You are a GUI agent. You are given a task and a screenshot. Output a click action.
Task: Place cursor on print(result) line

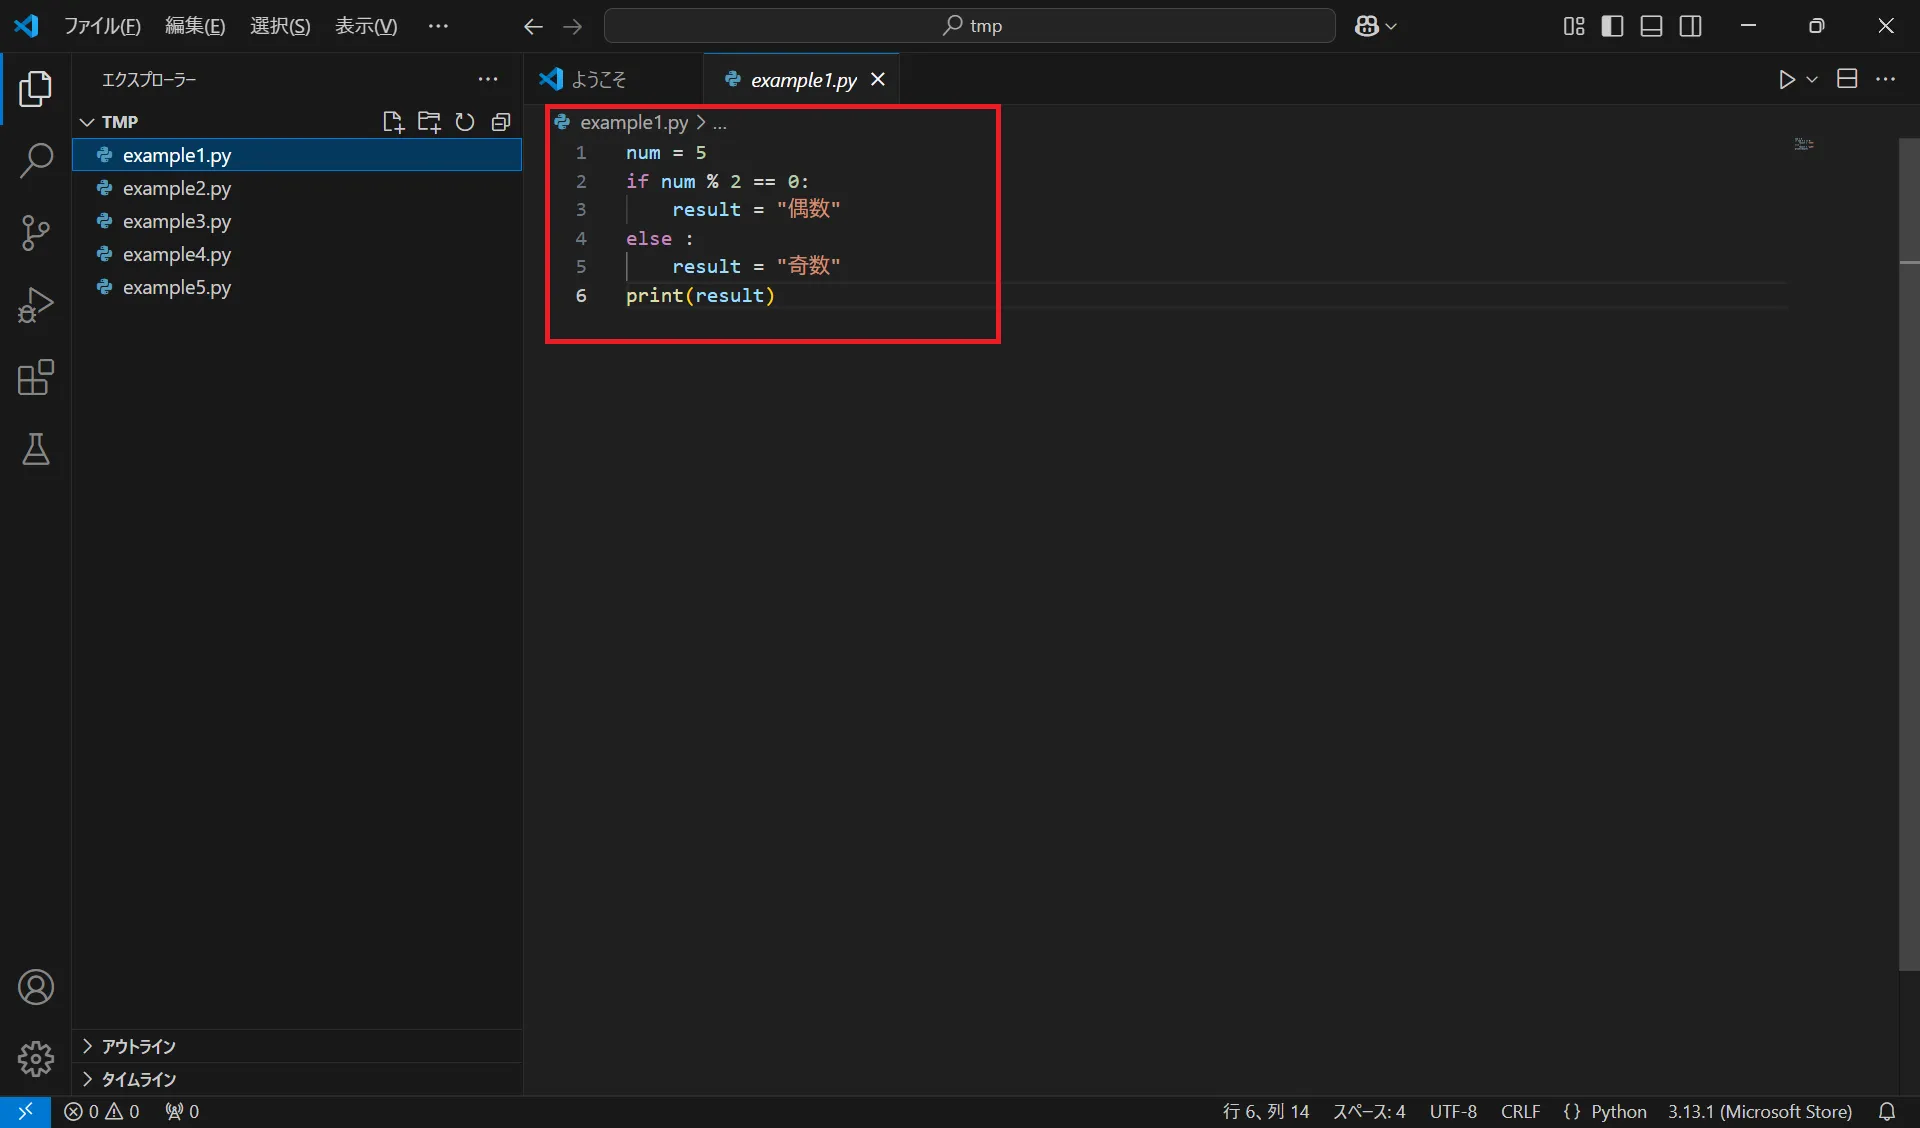point(700,296)
